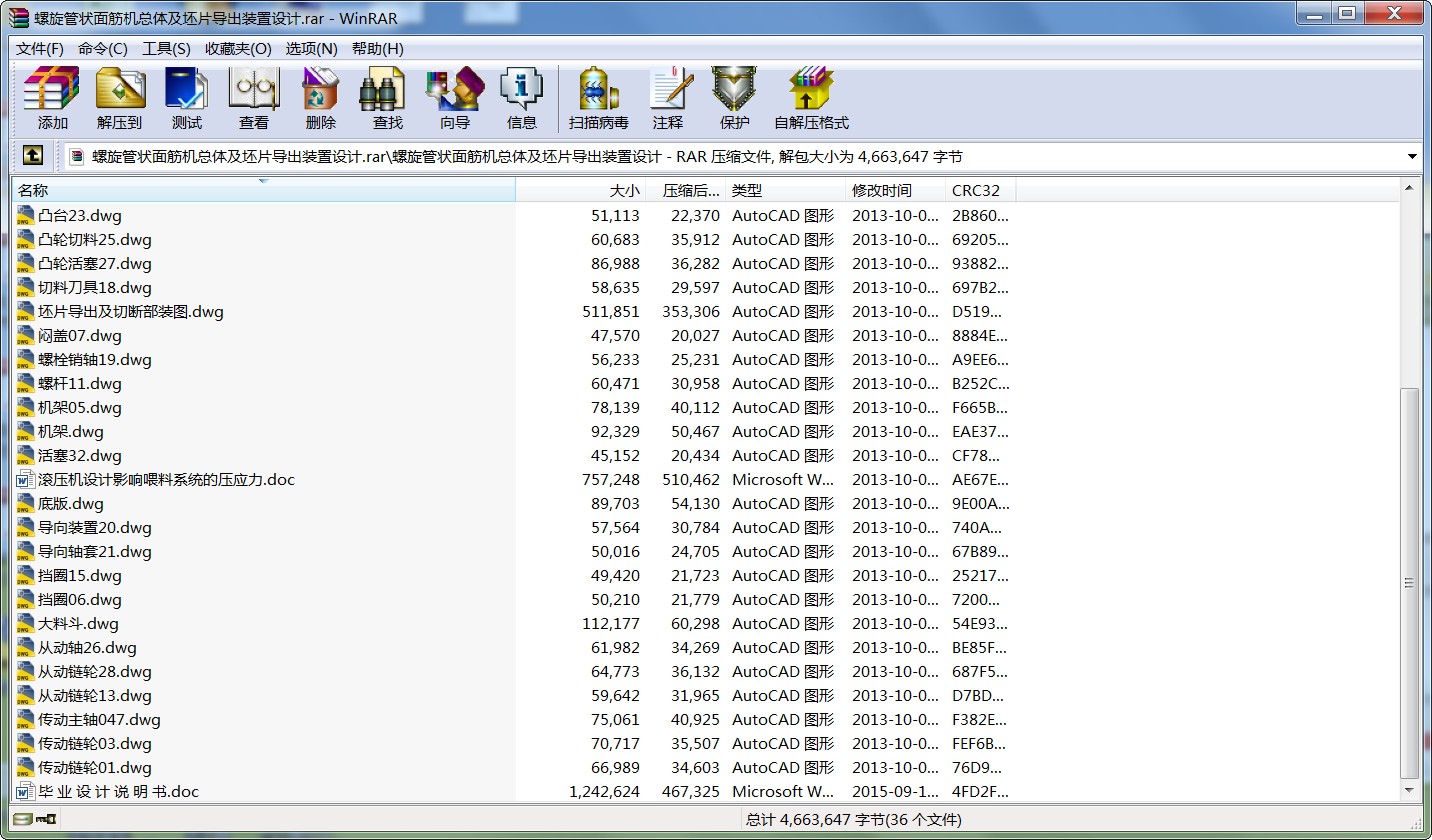Expand the address bar path dropdown
The width and height of the screenshot is (1432, 840).
click(1412, 156)
